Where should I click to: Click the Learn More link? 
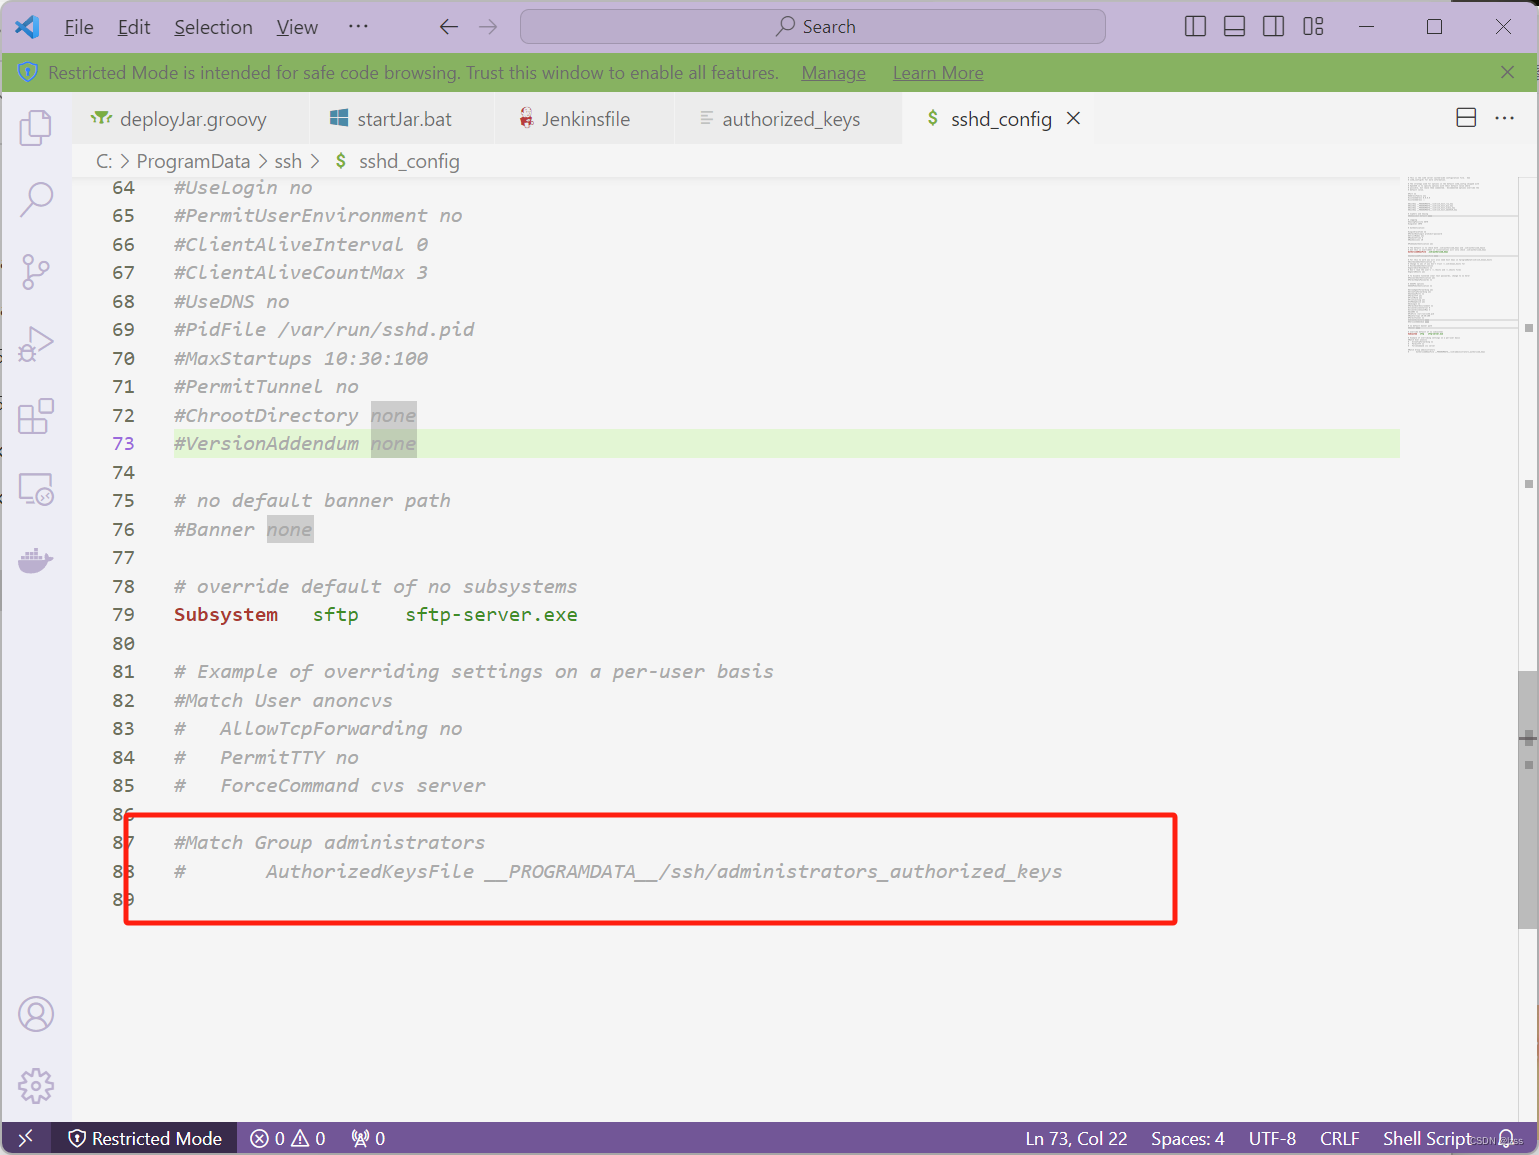(x=938, y=73)
